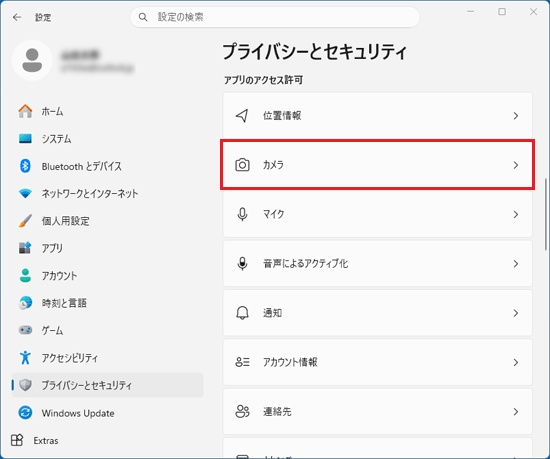Click the ホーム house icon
The image size is (550, 459).
coord(25,111)
